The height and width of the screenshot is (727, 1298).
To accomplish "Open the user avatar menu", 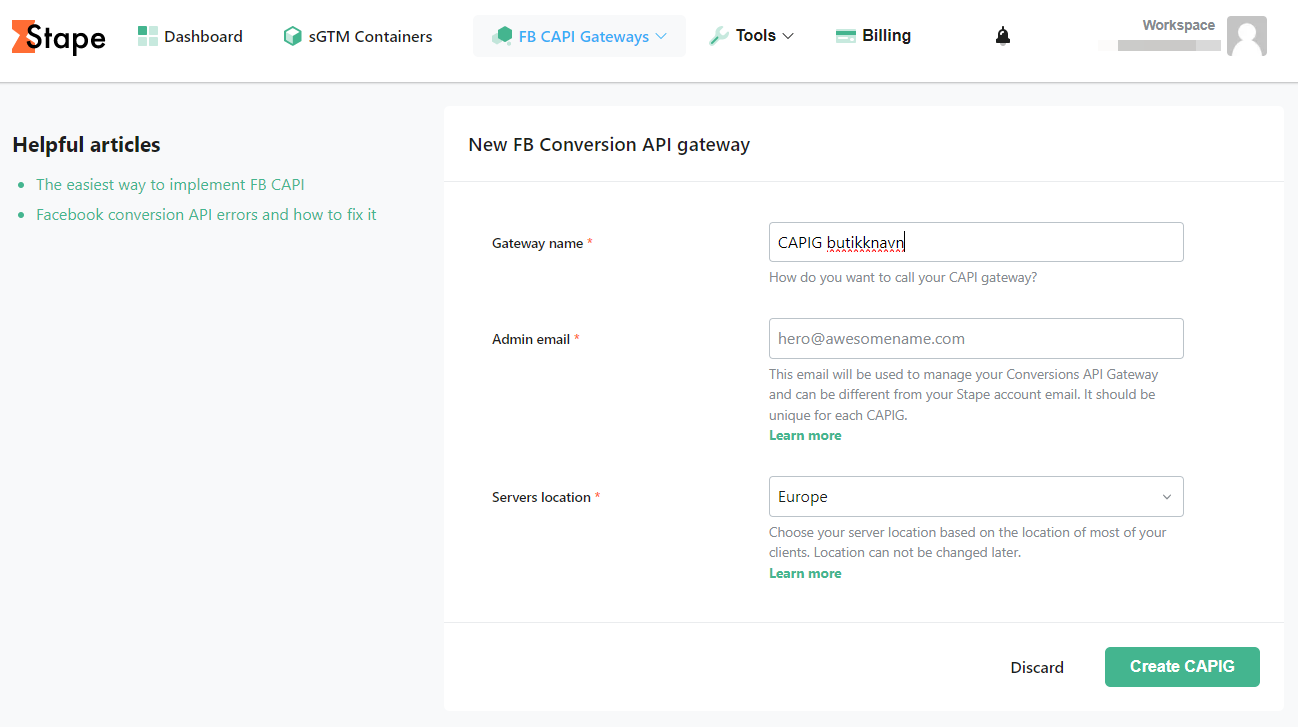I will coord(1247,36).
